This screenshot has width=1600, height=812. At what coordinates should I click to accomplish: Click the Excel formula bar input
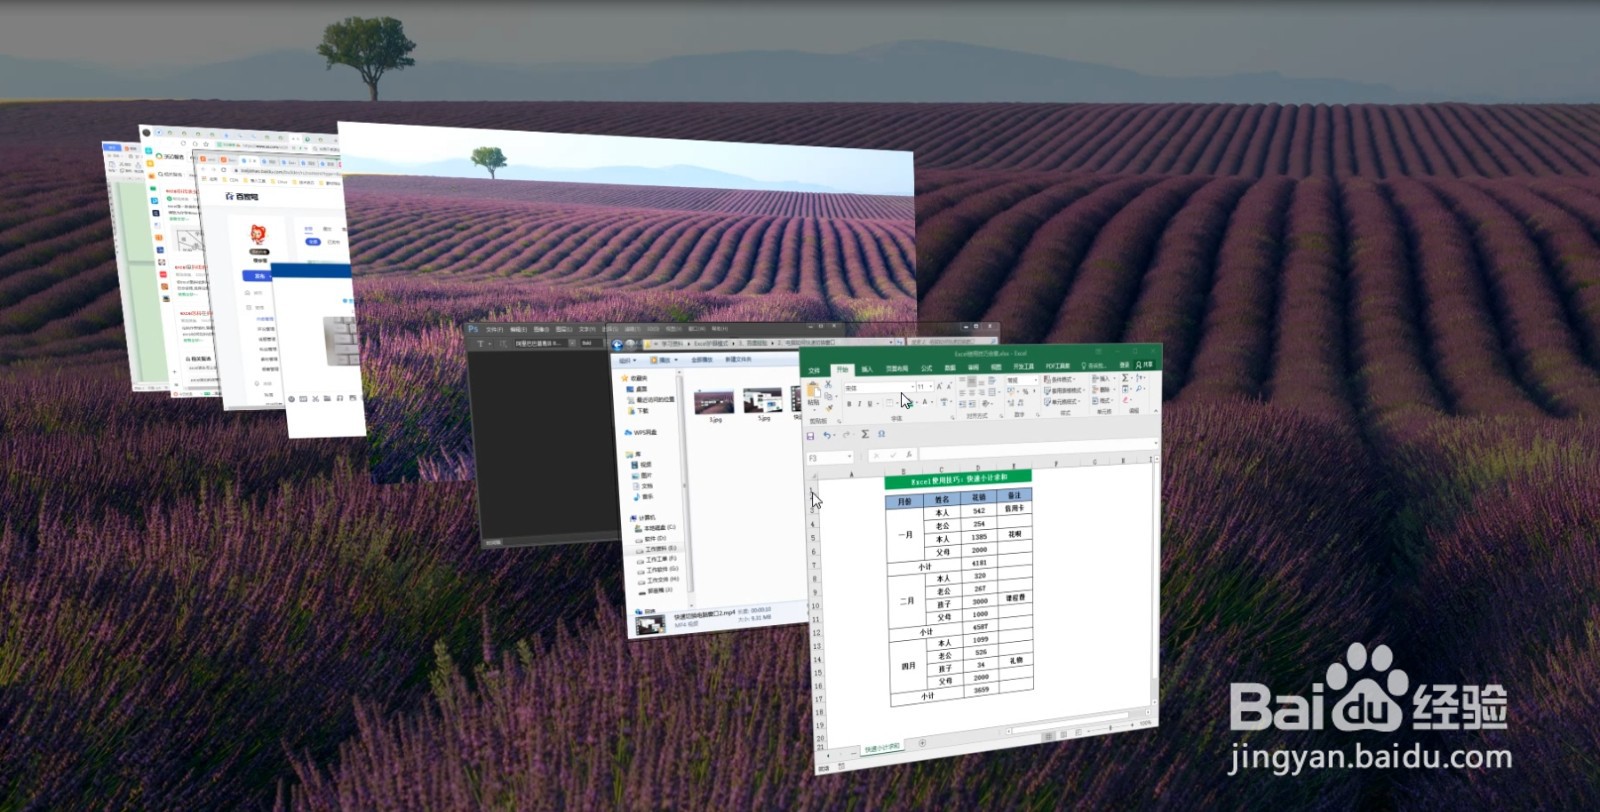1035,449
